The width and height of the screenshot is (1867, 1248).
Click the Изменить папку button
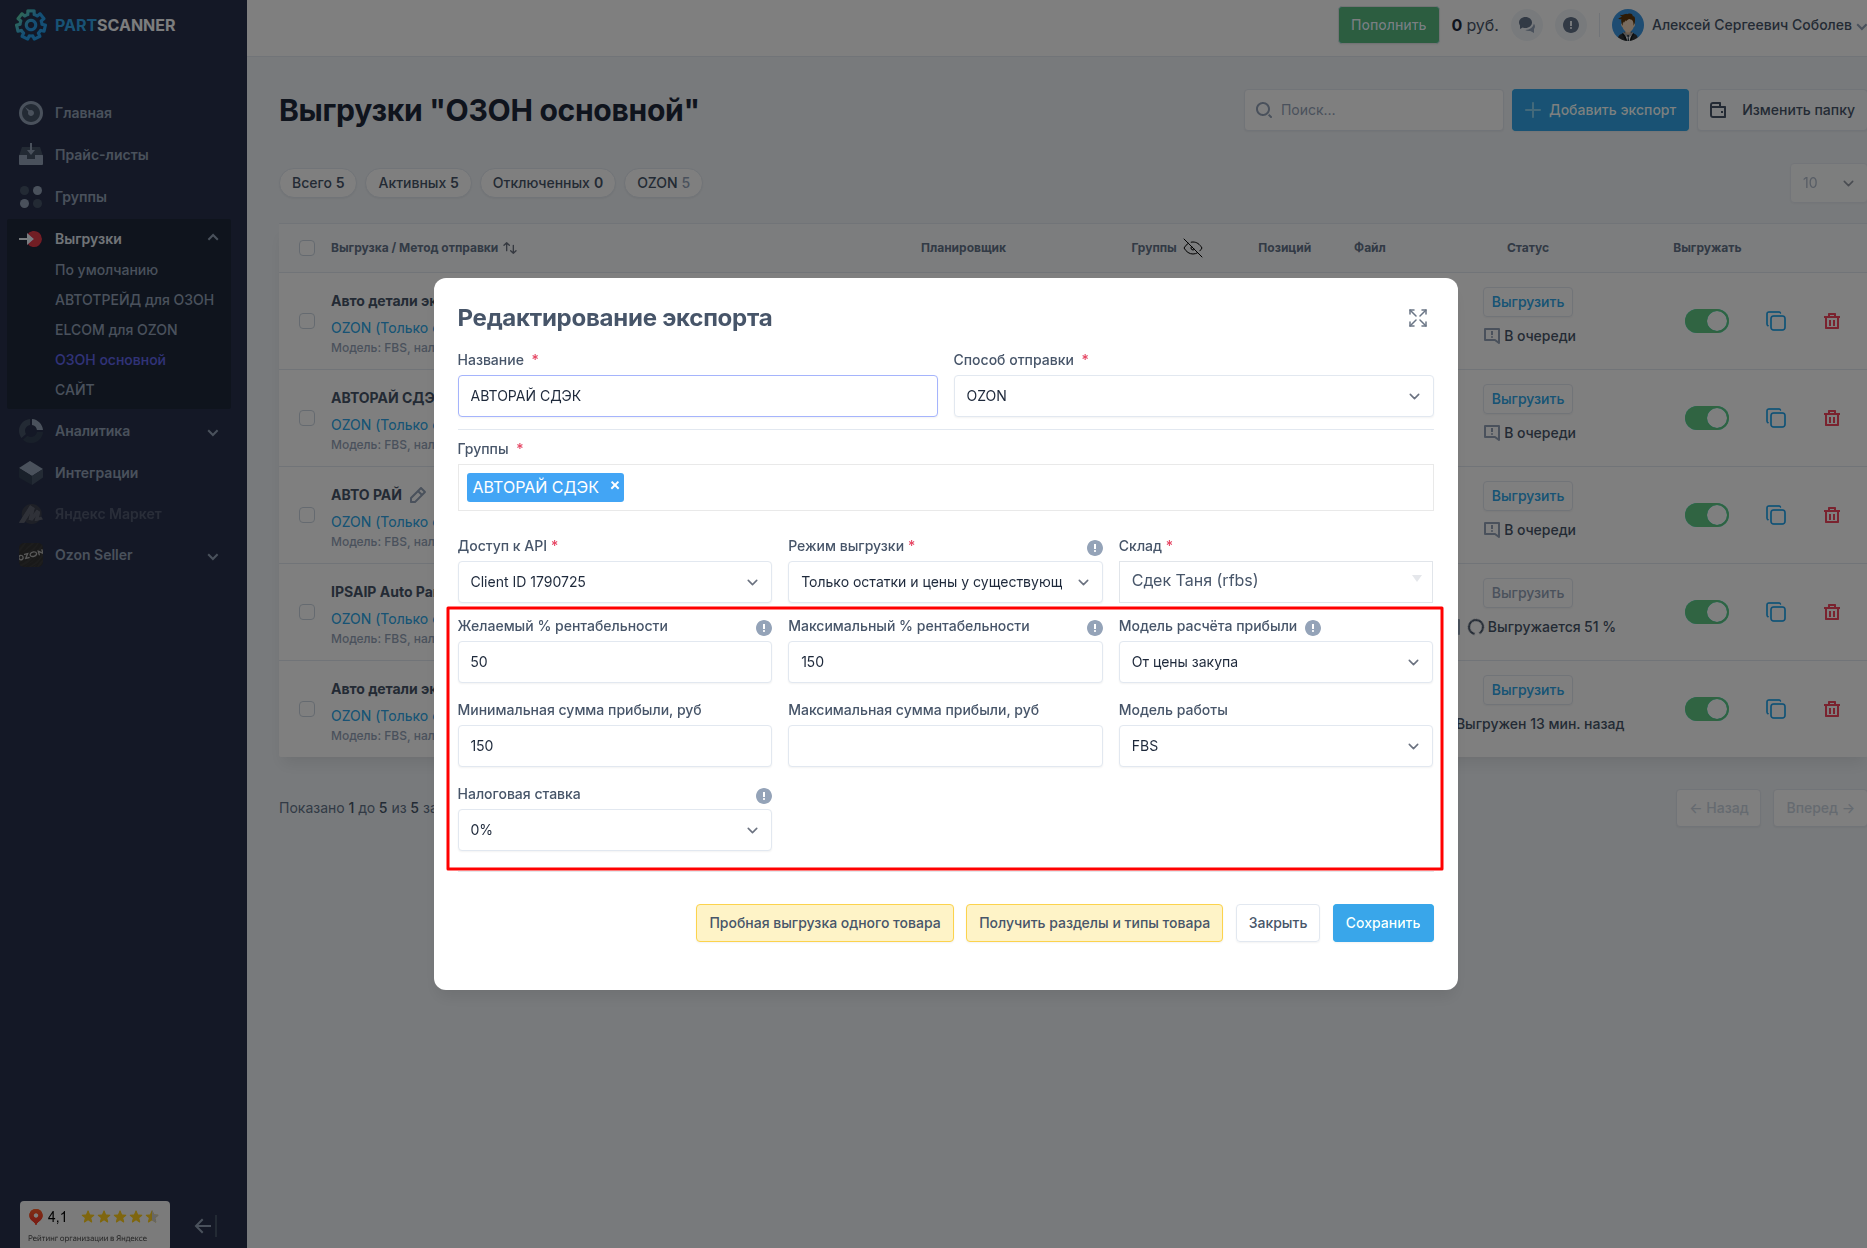point(1783,110)
